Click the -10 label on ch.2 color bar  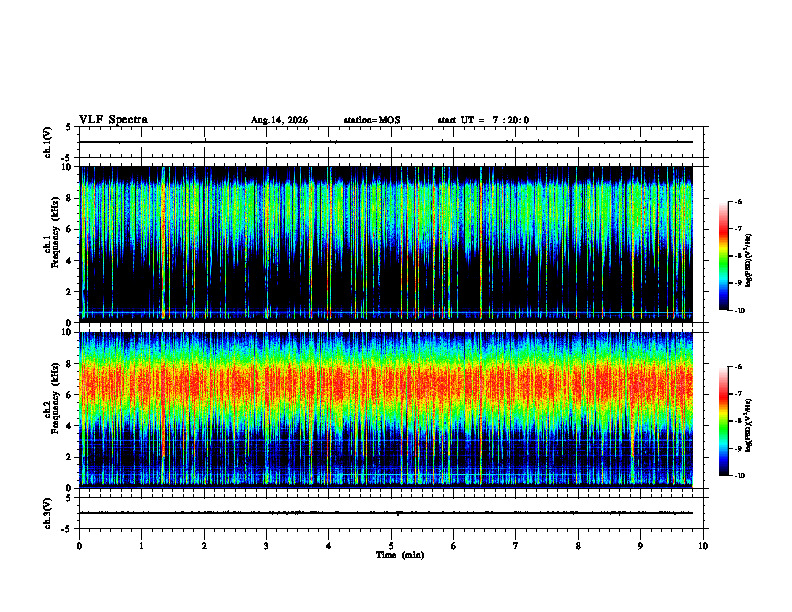pos(740,476)
